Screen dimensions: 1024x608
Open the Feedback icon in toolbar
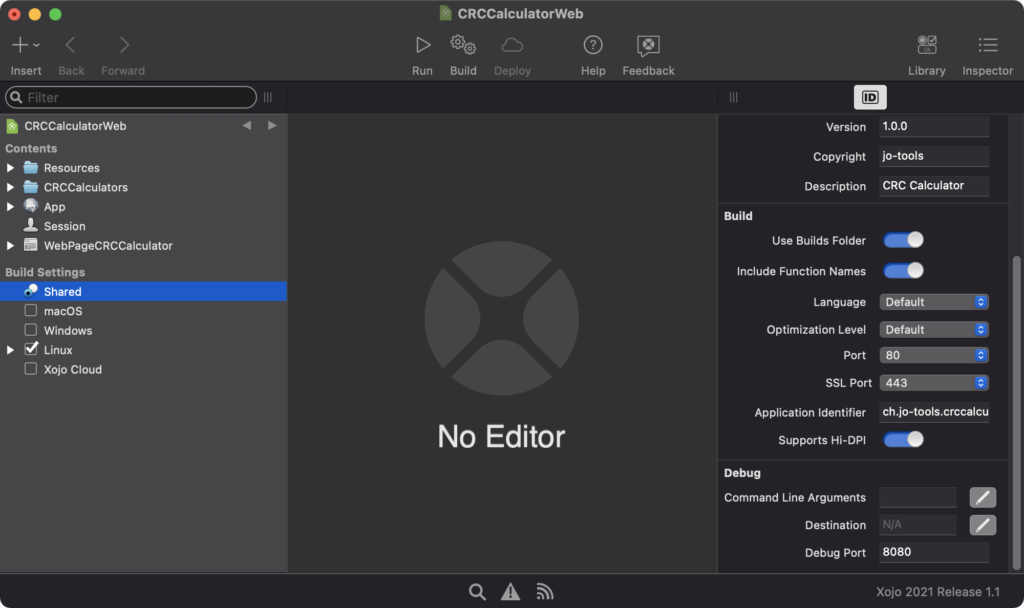648,45
